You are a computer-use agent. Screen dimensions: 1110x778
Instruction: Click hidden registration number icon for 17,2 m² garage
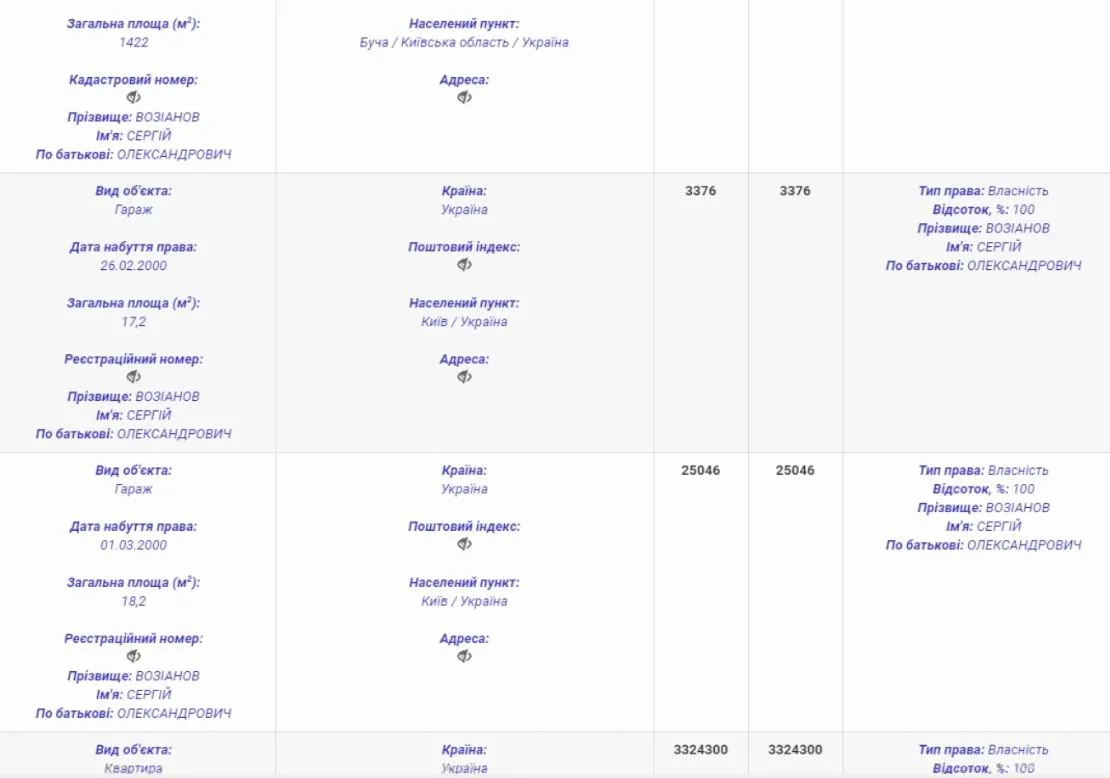tap(134, 377)
